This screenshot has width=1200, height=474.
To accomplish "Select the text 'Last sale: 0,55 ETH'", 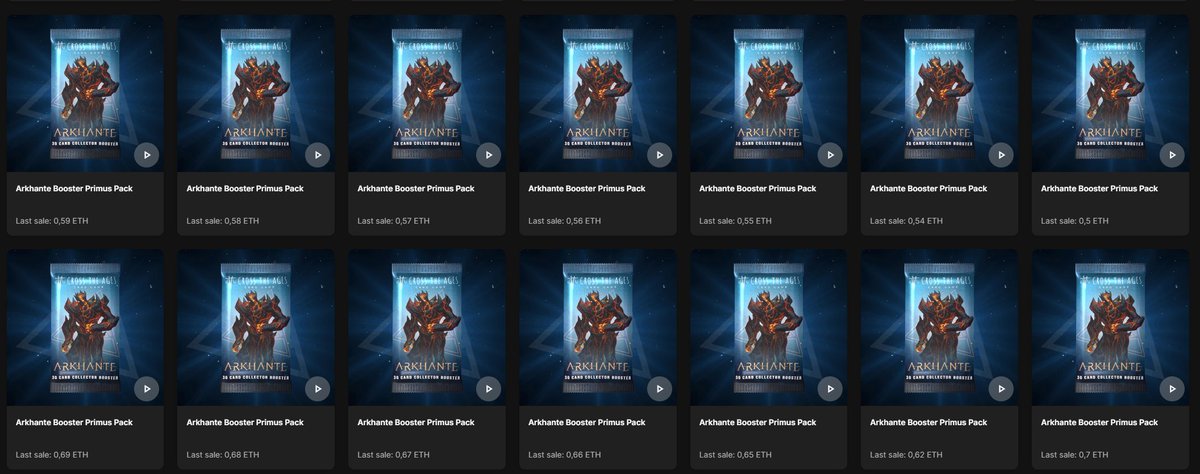I will tap(737, 220).
